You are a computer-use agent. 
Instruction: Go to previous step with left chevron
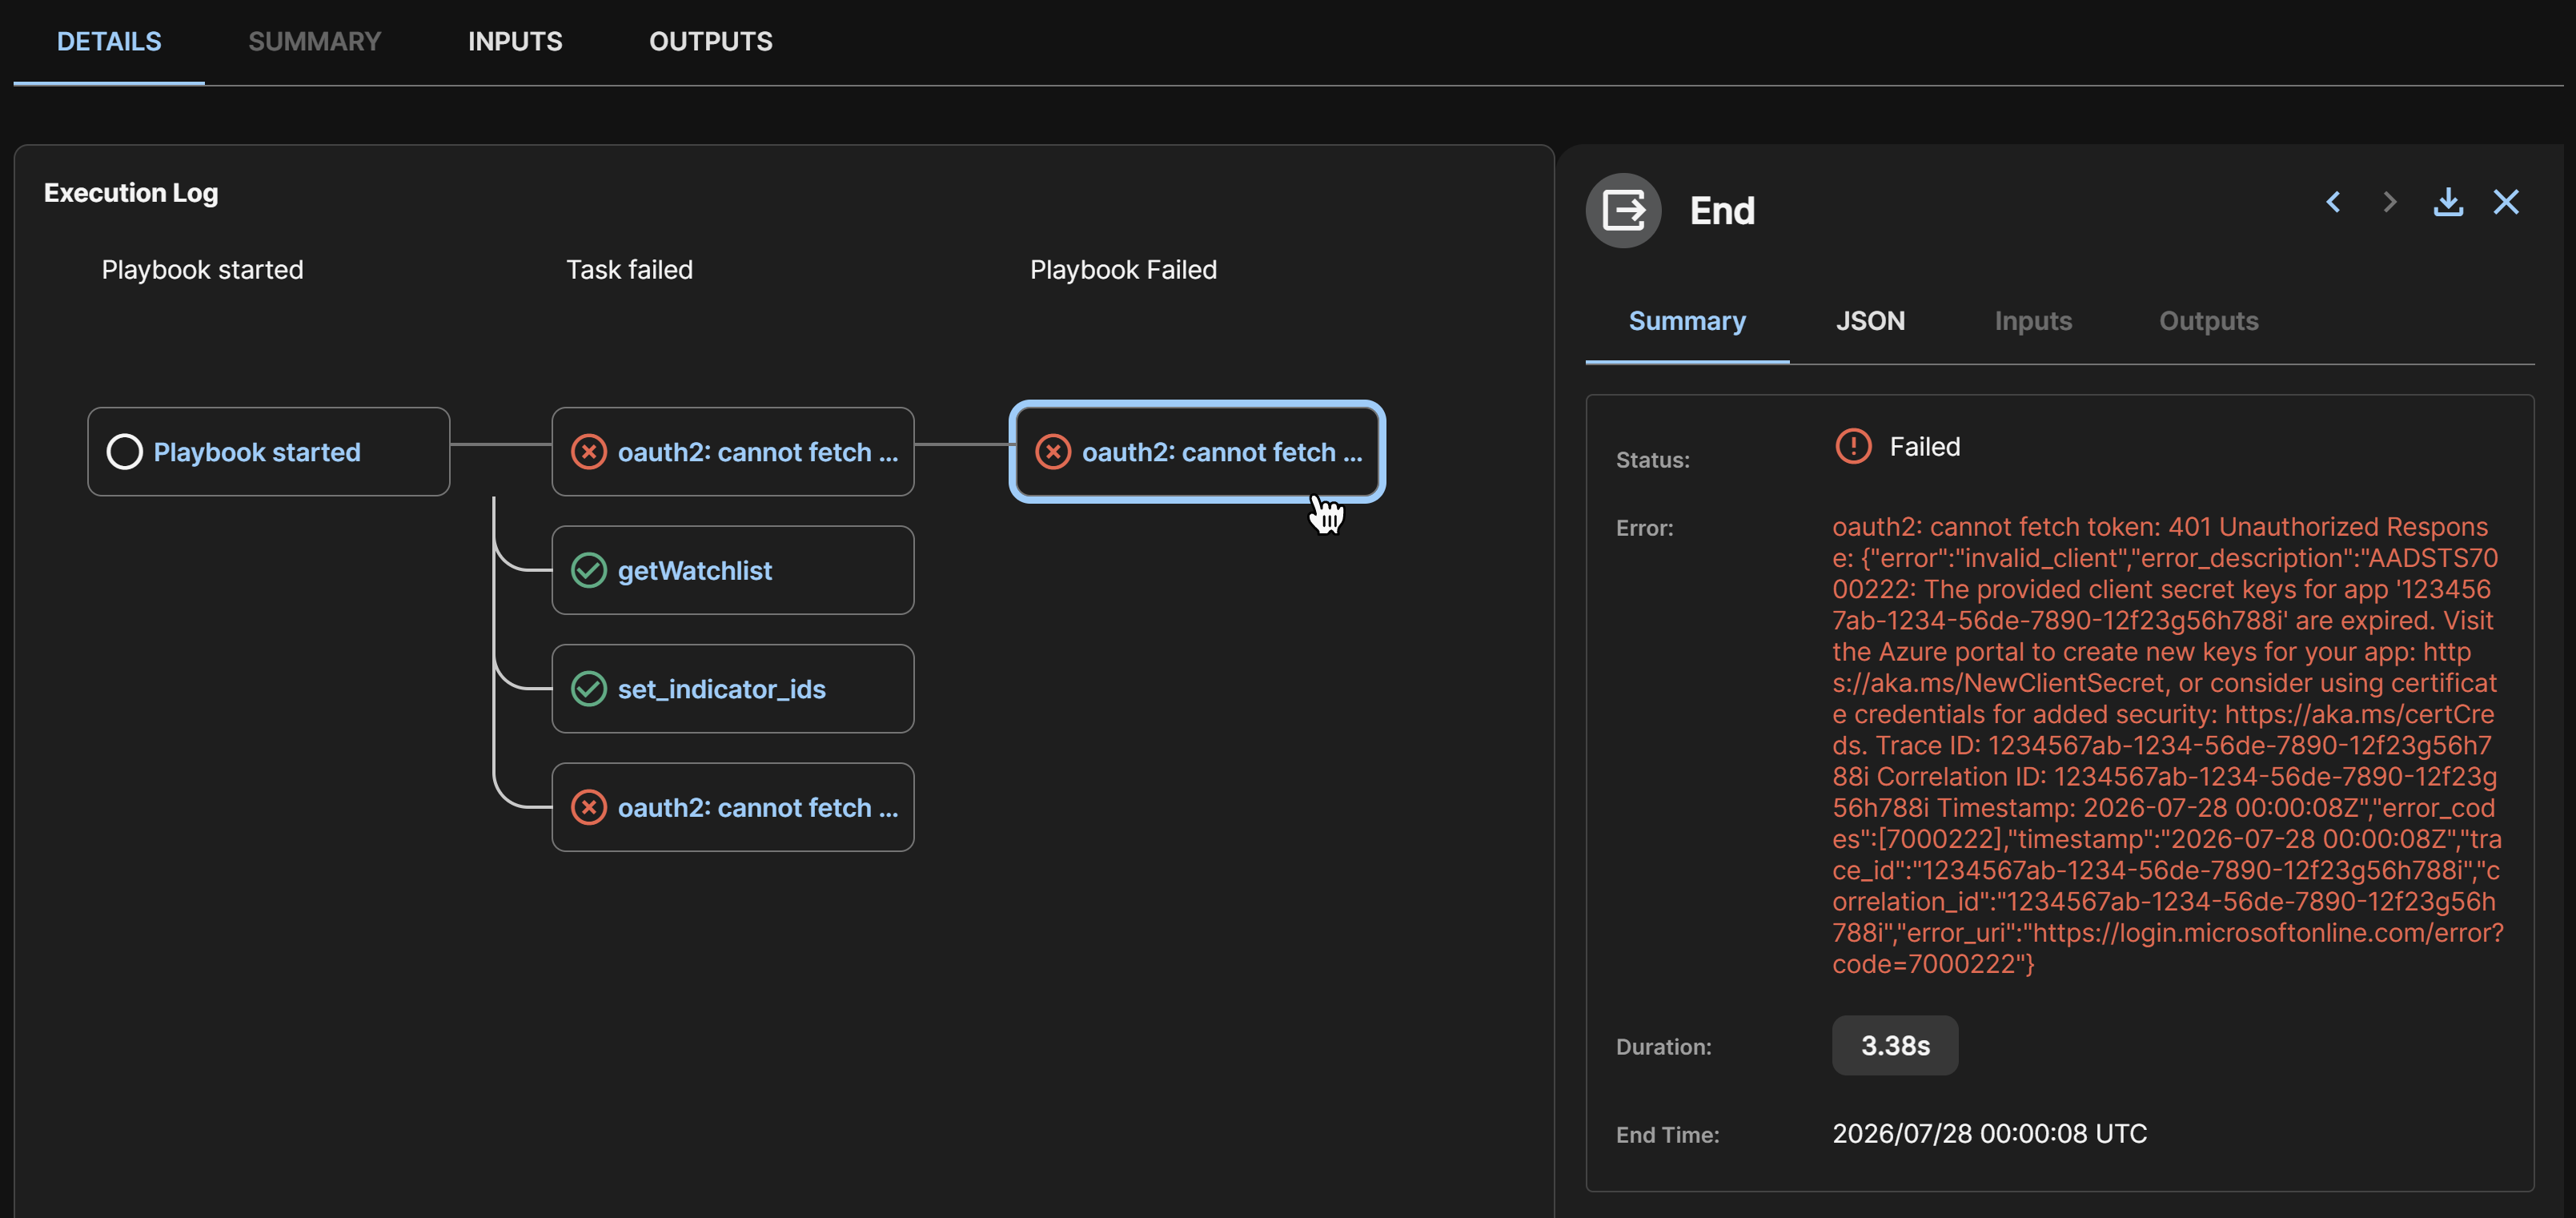tap(2333, 202)
